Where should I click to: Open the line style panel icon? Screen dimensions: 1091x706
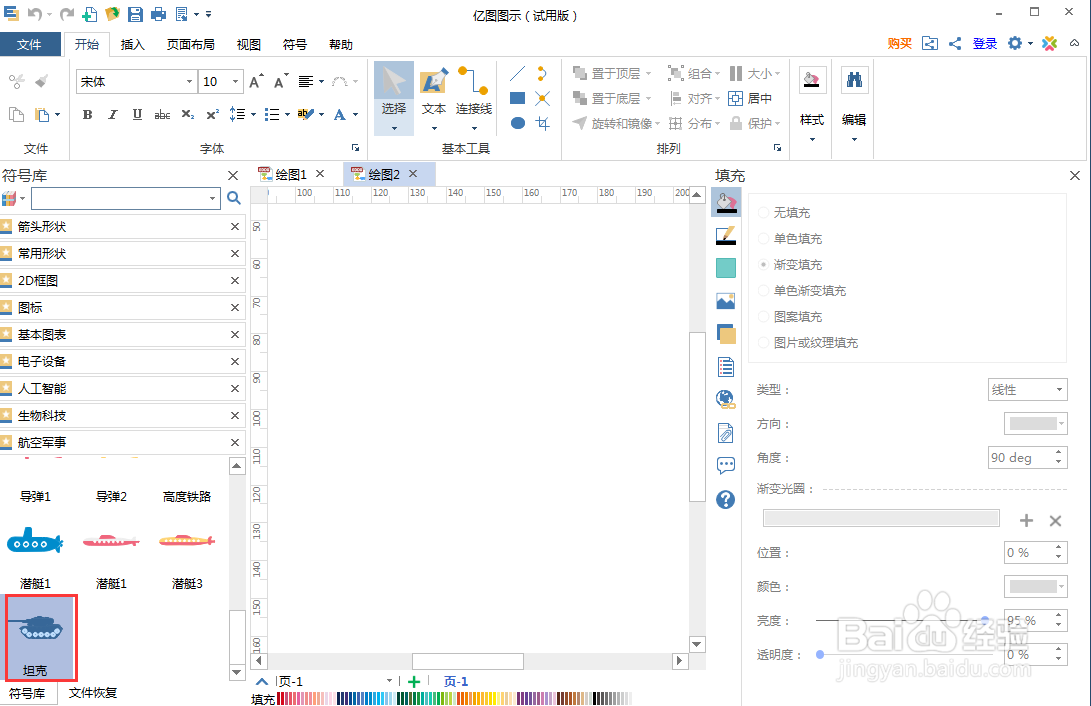pos(726,236)
